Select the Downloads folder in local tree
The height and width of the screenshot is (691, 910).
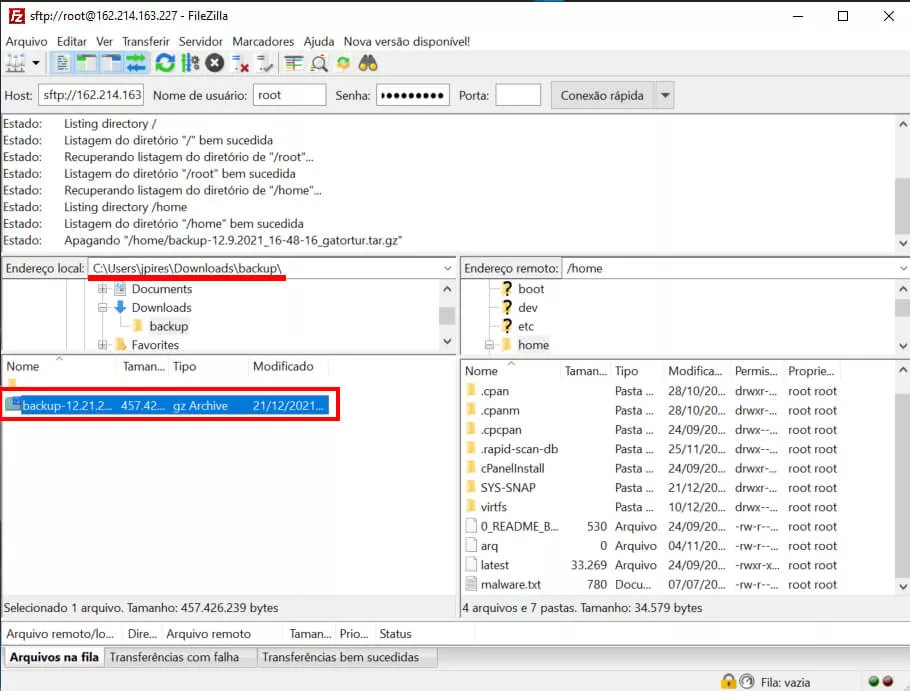click(161, 307)
